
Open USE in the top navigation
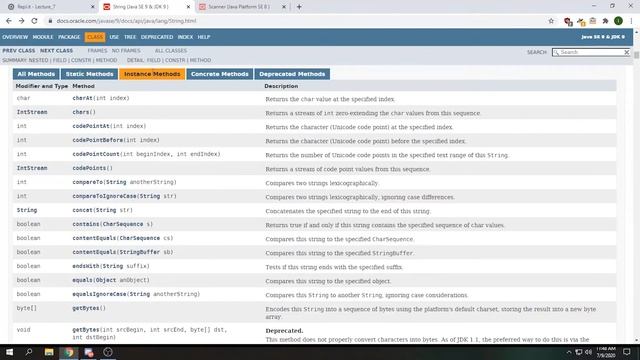tap(114, 37)
